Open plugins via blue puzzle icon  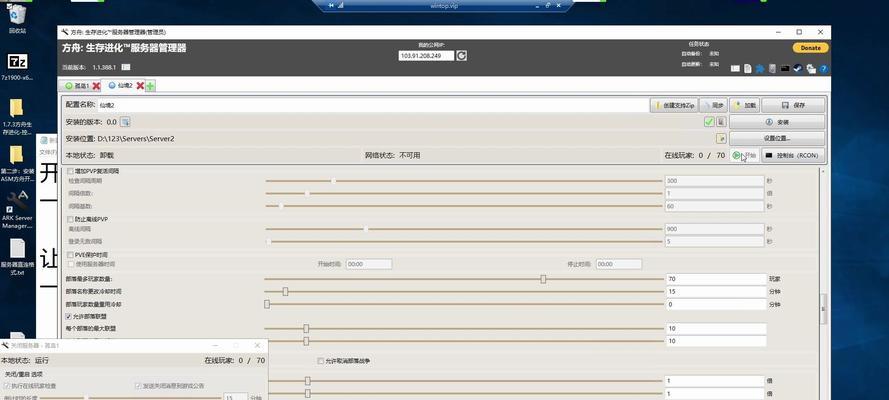[760, 69]
